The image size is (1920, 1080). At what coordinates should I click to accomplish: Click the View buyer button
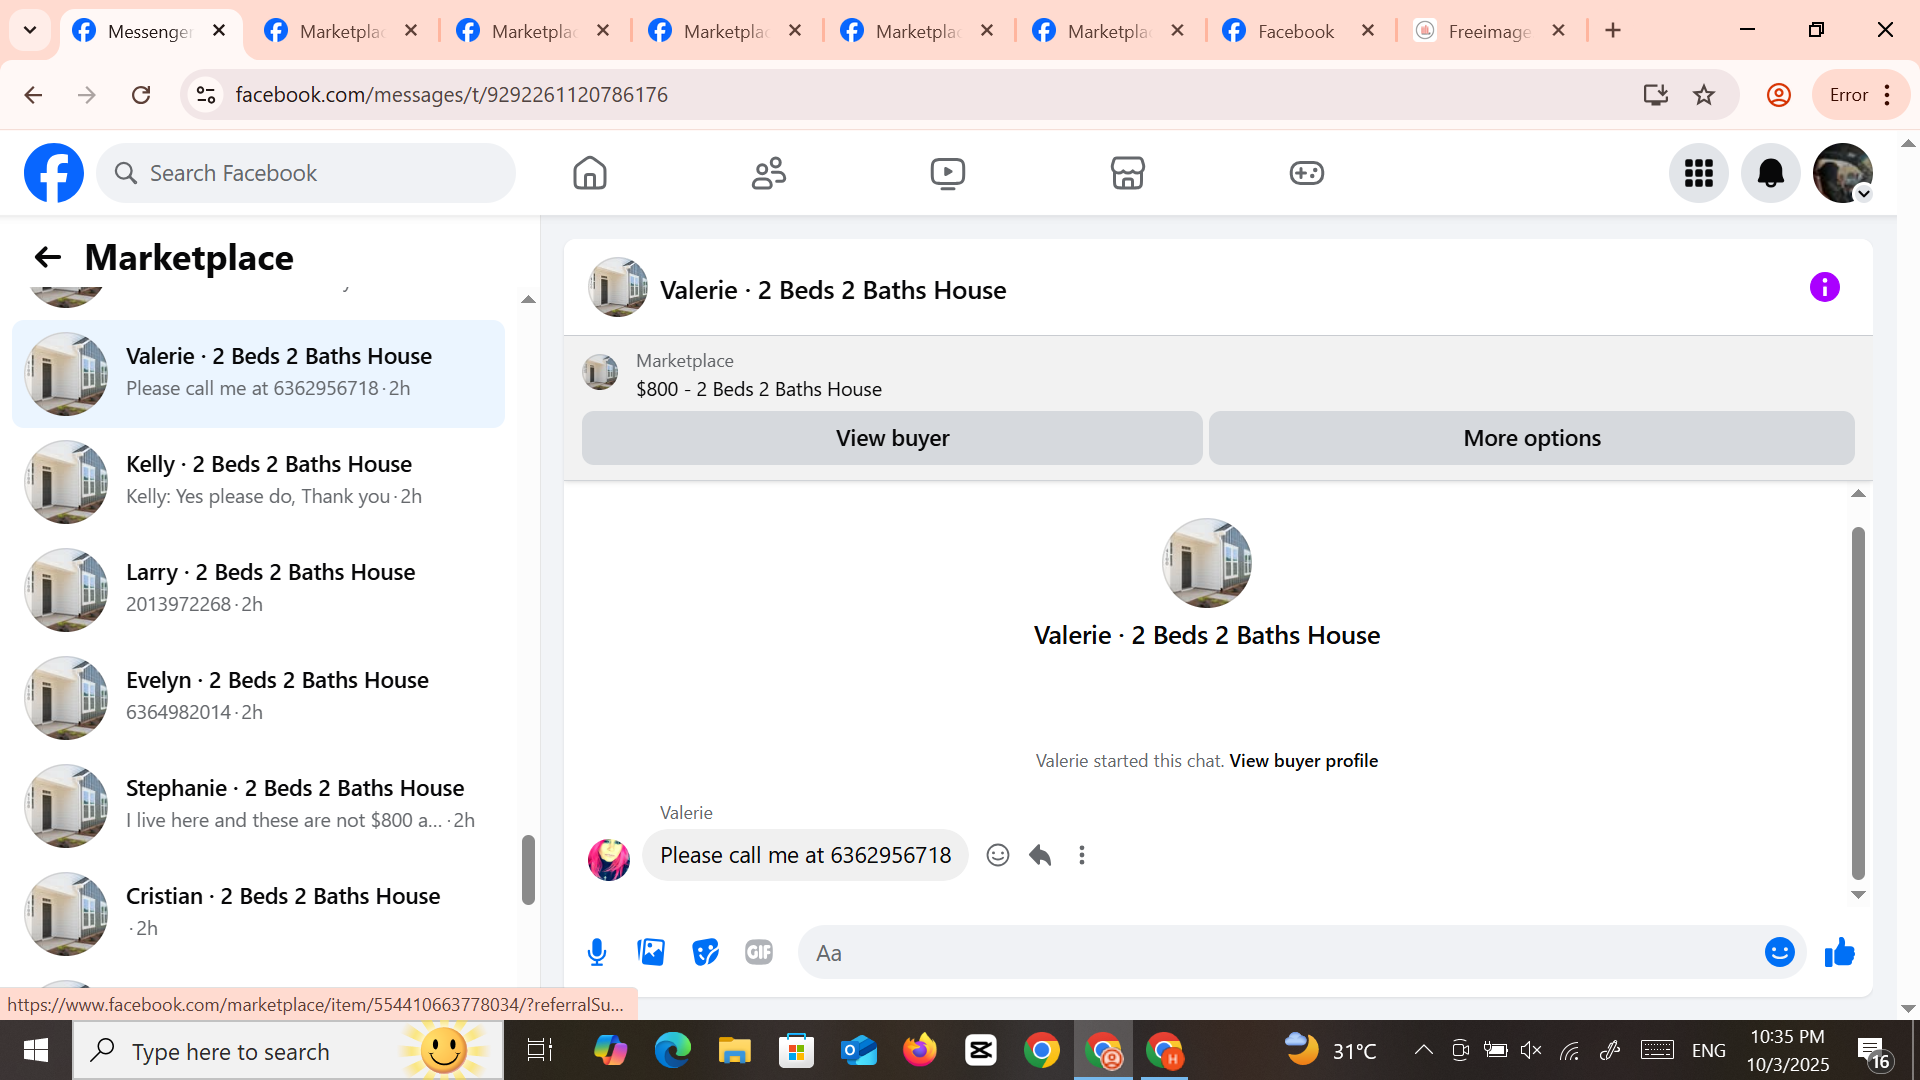coord(892,438)
